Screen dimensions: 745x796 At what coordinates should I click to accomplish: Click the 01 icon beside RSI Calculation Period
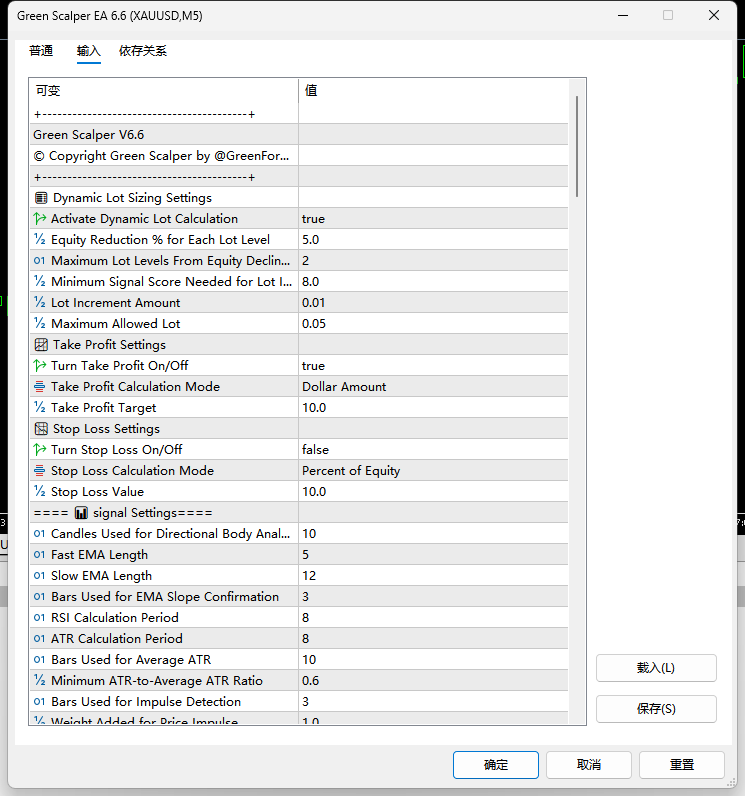[40, 617]
